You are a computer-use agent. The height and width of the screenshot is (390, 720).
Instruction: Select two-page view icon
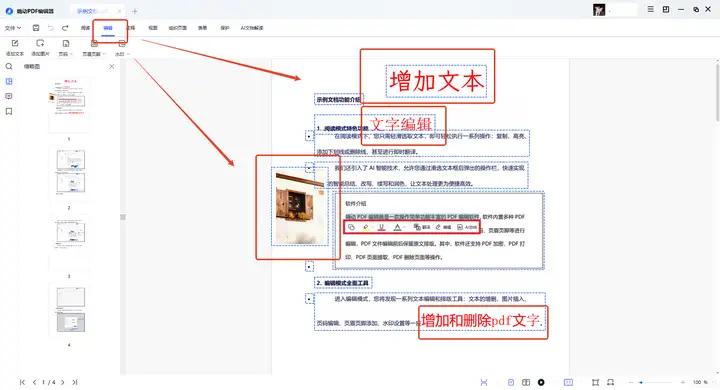(526, 382)
